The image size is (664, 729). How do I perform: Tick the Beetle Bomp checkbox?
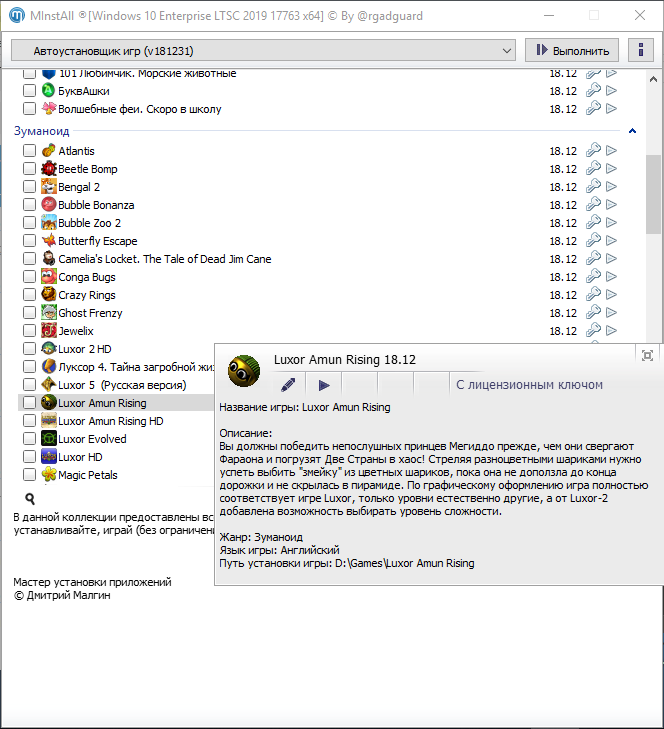(x=29, y=169)
